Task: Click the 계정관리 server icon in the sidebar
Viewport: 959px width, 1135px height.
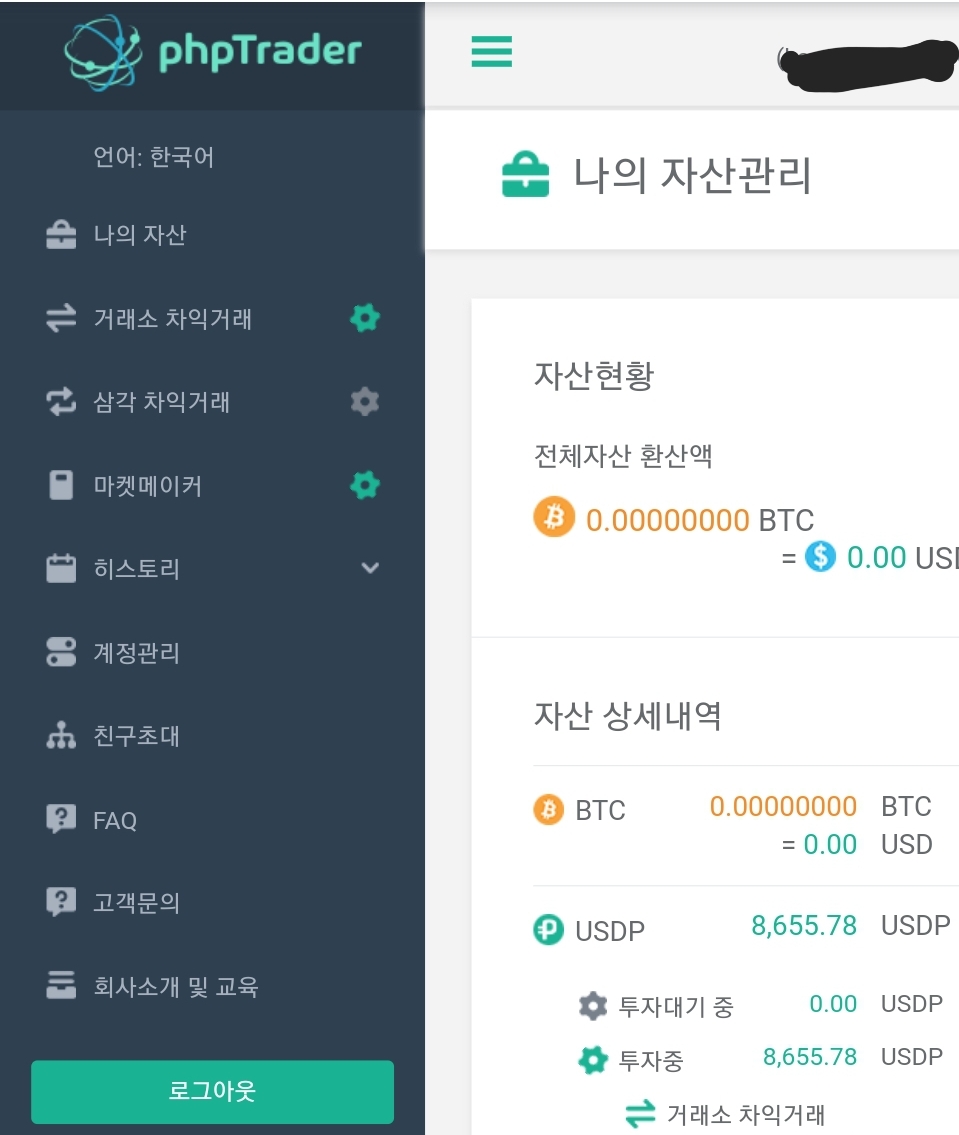Action: click(x=61, y=653)
